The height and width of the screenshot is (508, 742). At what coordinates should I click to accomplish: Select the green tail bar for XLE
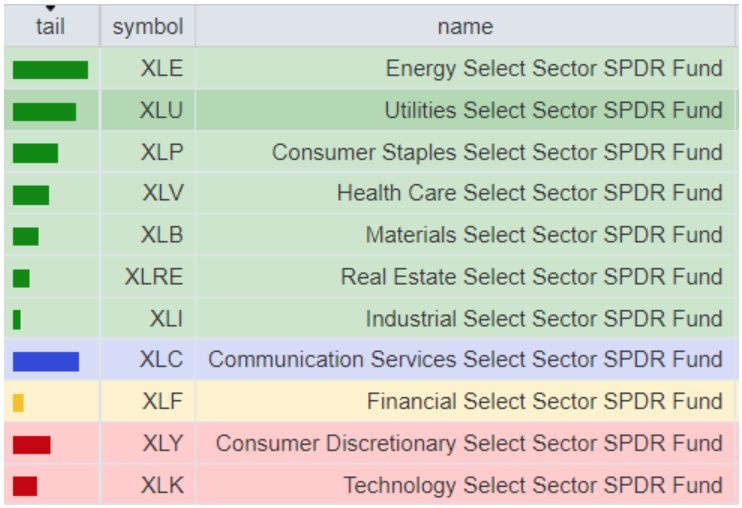tap(50, 69)
